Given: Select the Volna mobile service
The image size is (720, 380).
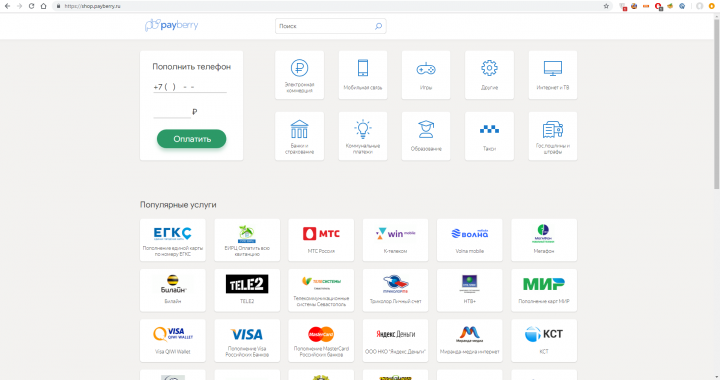Looking at the screenshot, I should coord(470,240).
